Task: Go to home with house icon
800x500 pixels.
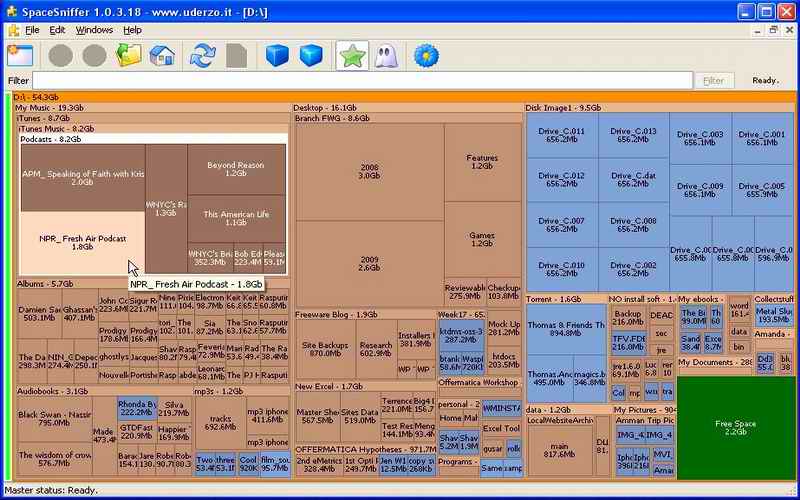Action: 162,55
